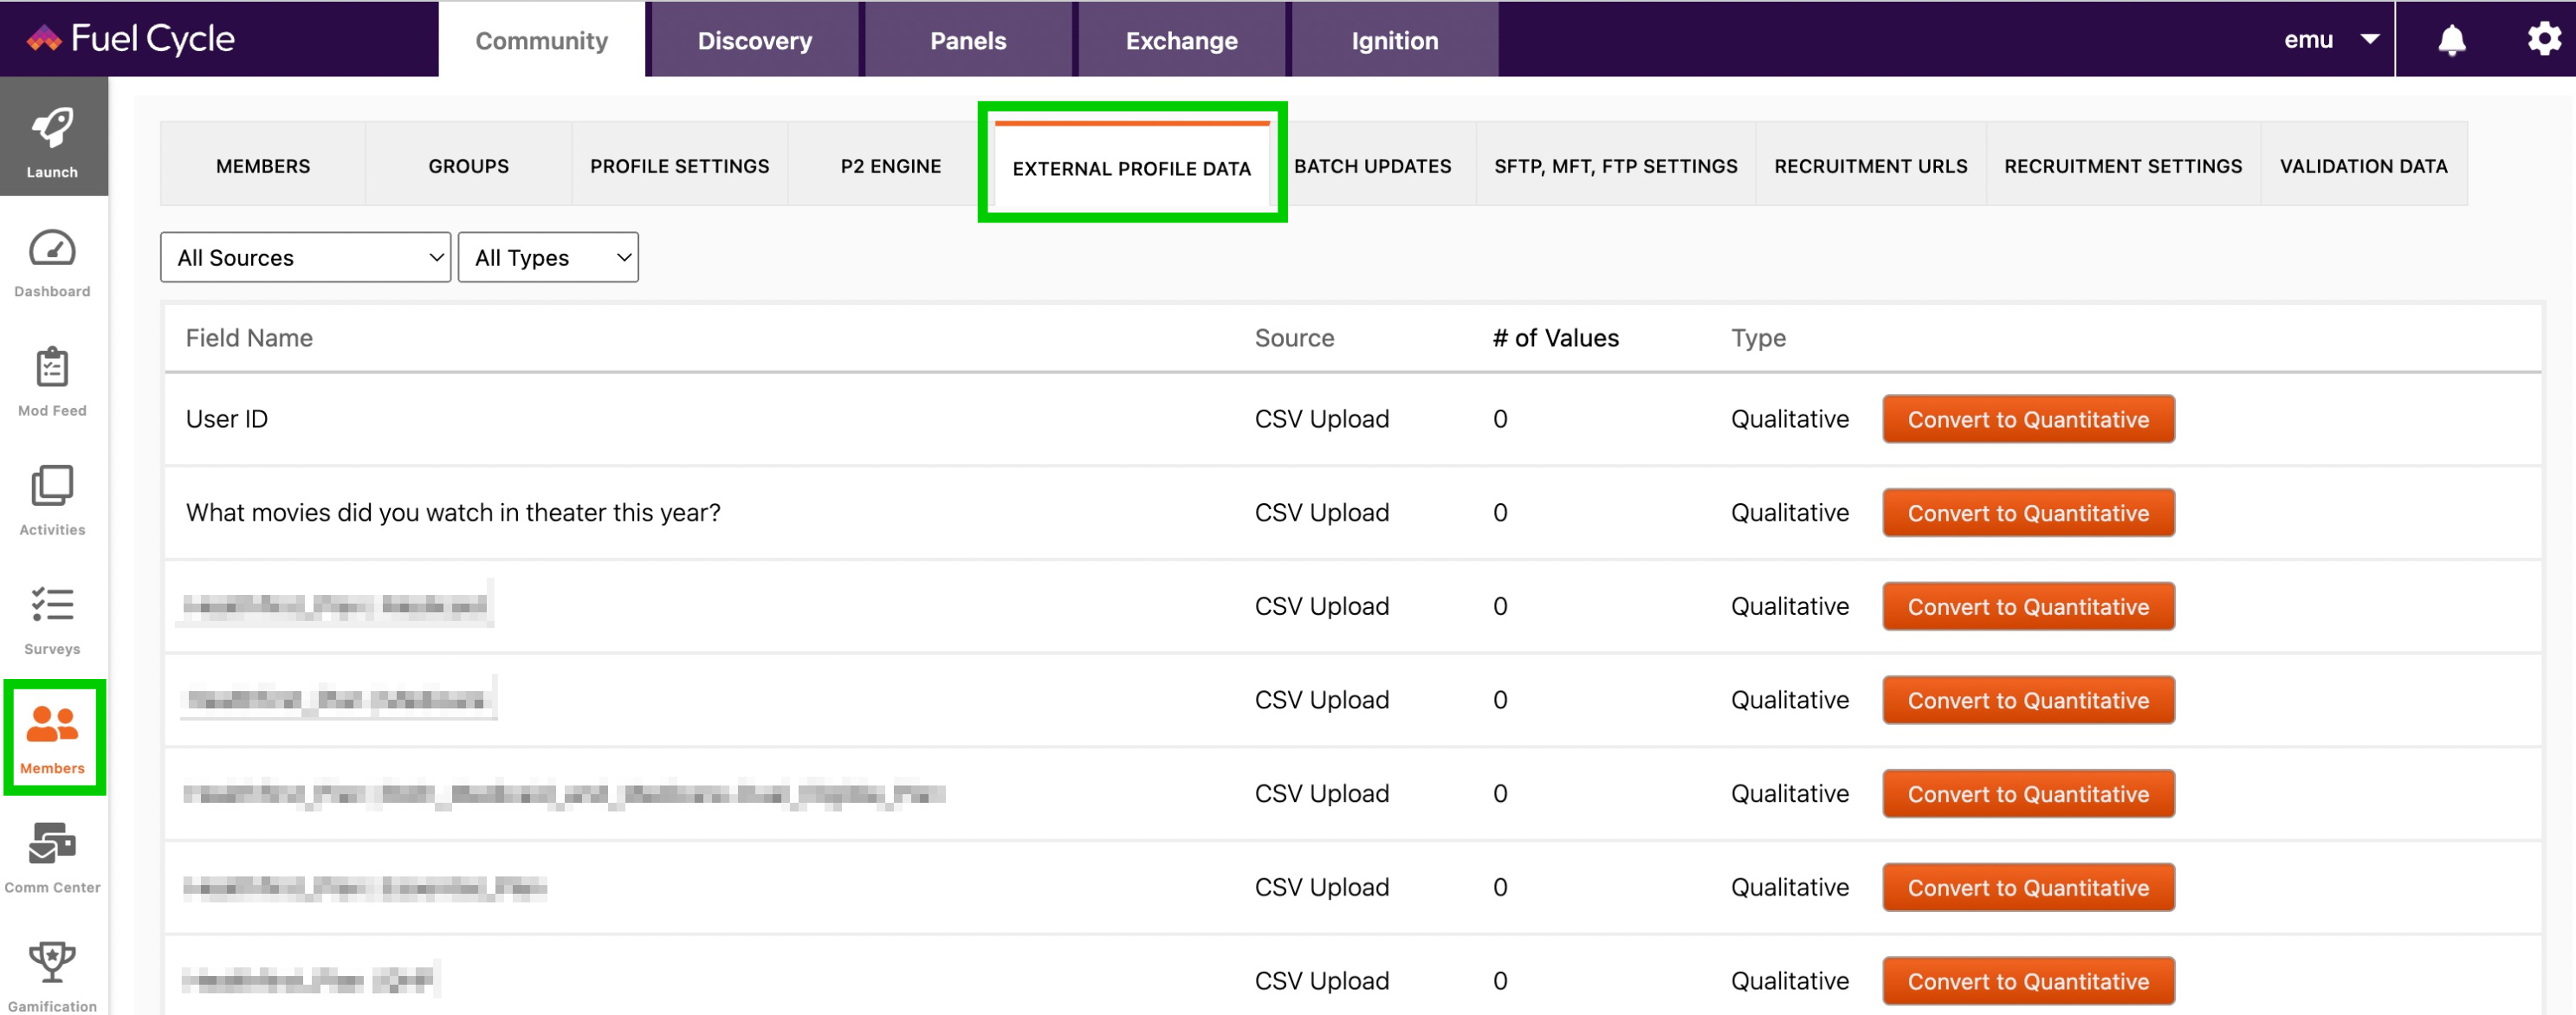Click the Gamification trophy icon

click(52, 965)
